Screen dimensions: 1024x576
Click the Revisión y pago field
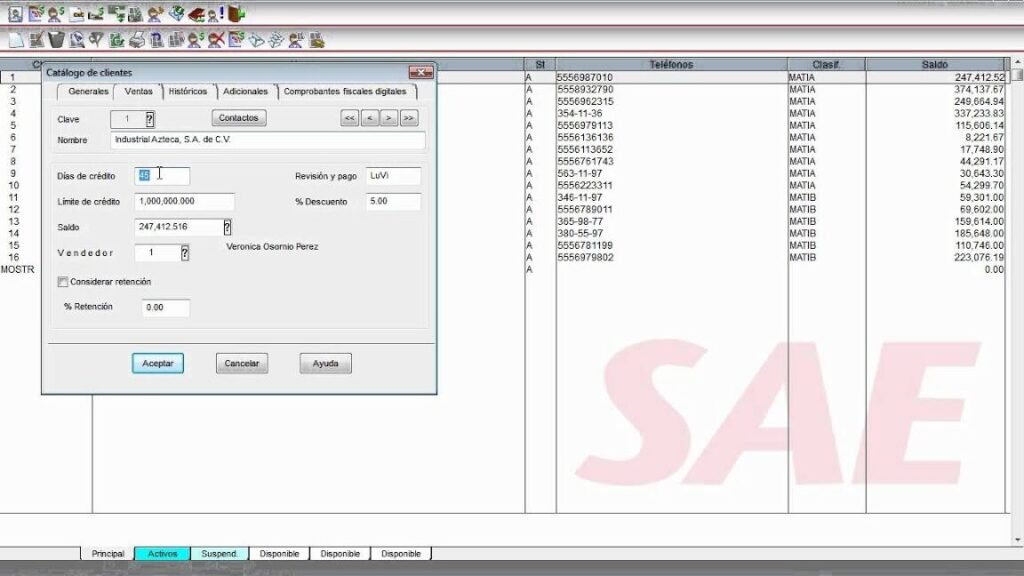pos(393,176)
